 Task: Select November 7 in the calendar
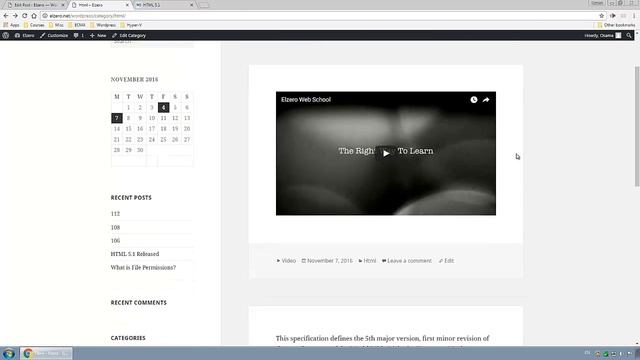click(x=117, y=118)
